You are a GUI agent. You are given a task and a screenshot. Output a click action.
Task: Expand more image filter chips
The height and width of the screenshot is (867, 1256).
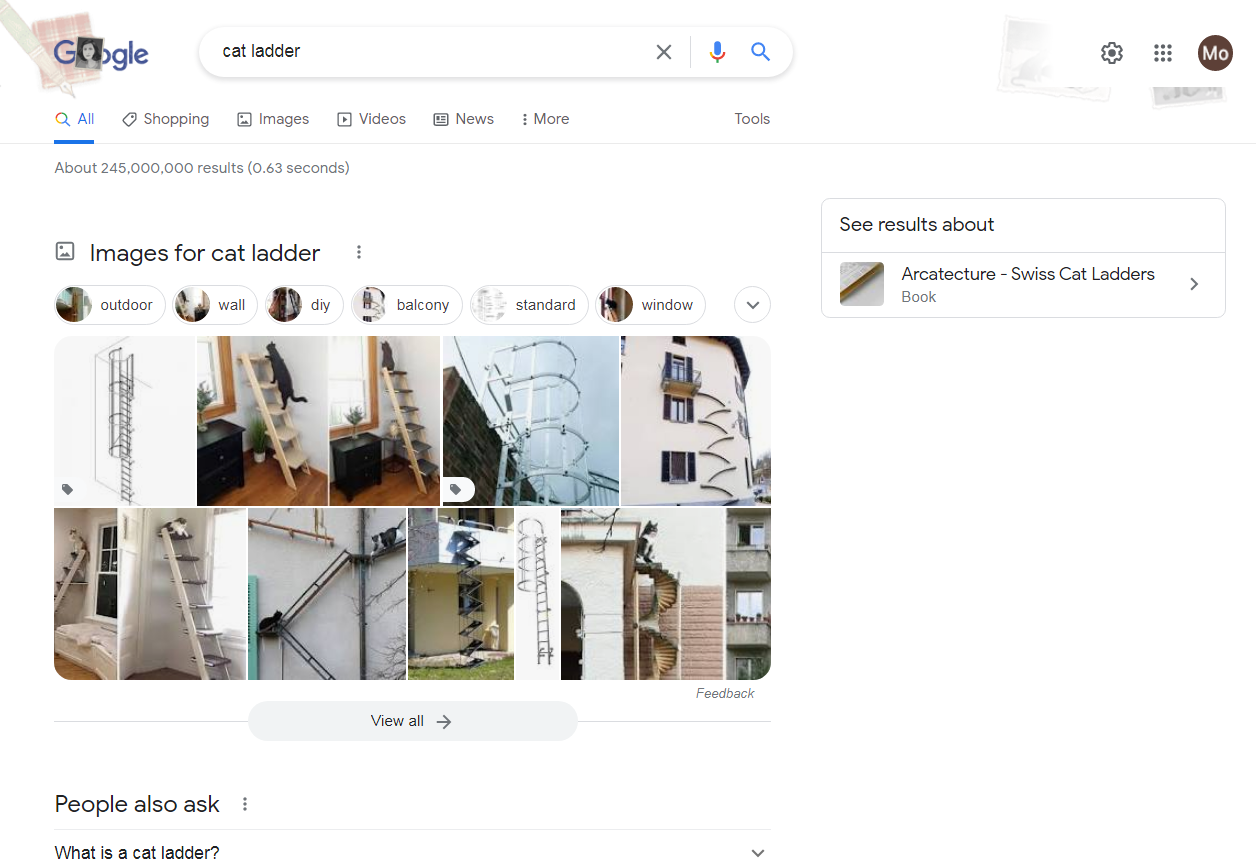752,305
